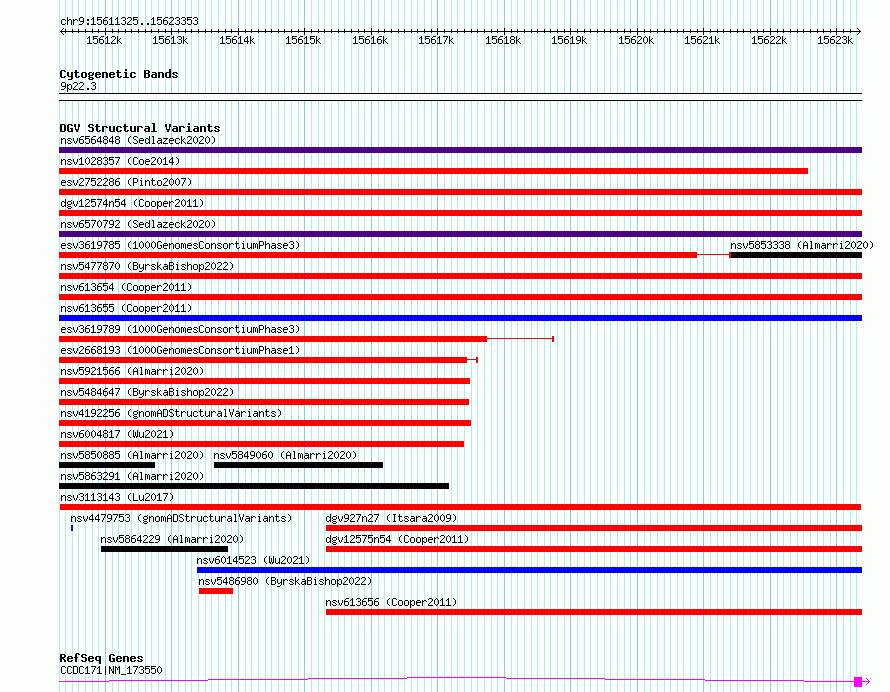The image size is (890, 692).
Task: Click the RefSeq Genes track title
Action: click(x=101, y=659)
